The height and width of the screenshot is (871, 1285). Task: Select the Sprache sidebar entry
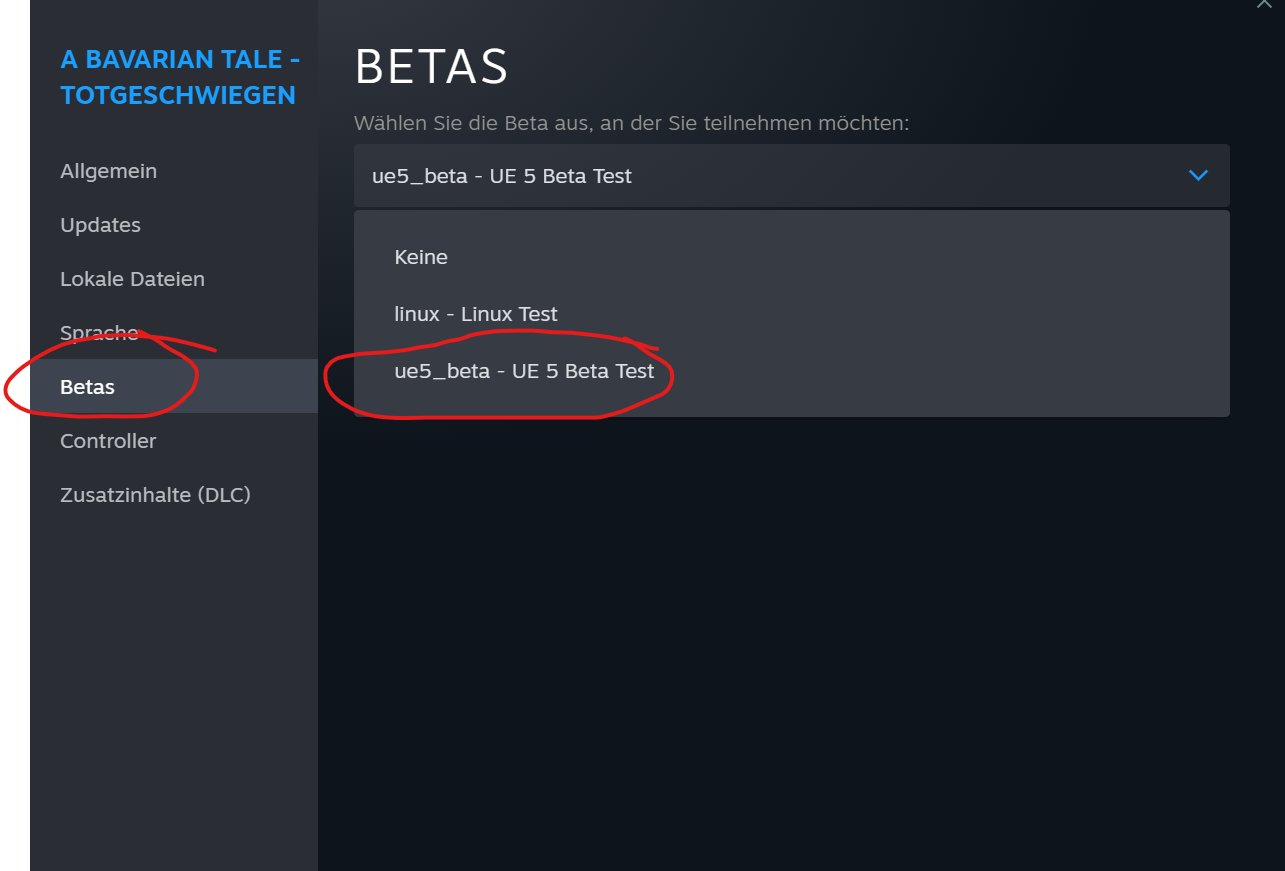pyautogui.click(x=99, y=333)
